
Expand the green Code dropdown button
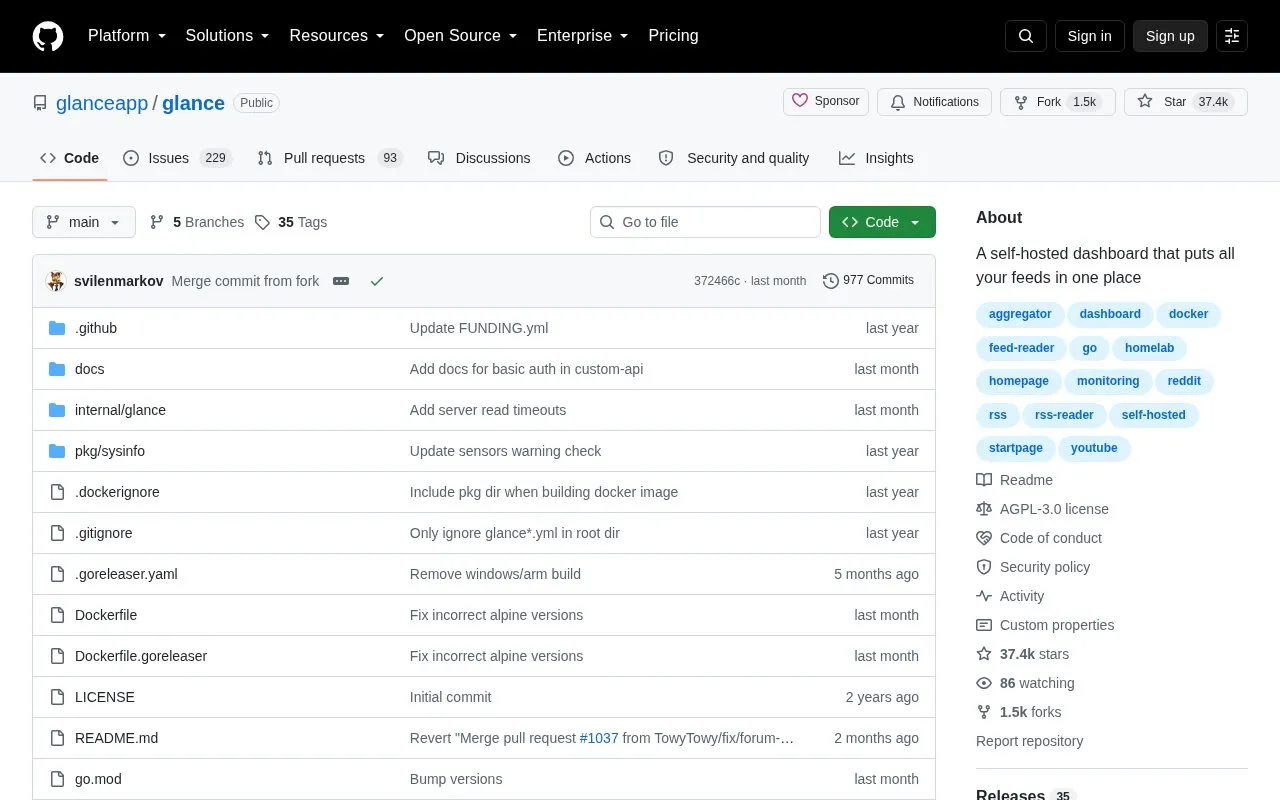[882, 222]
